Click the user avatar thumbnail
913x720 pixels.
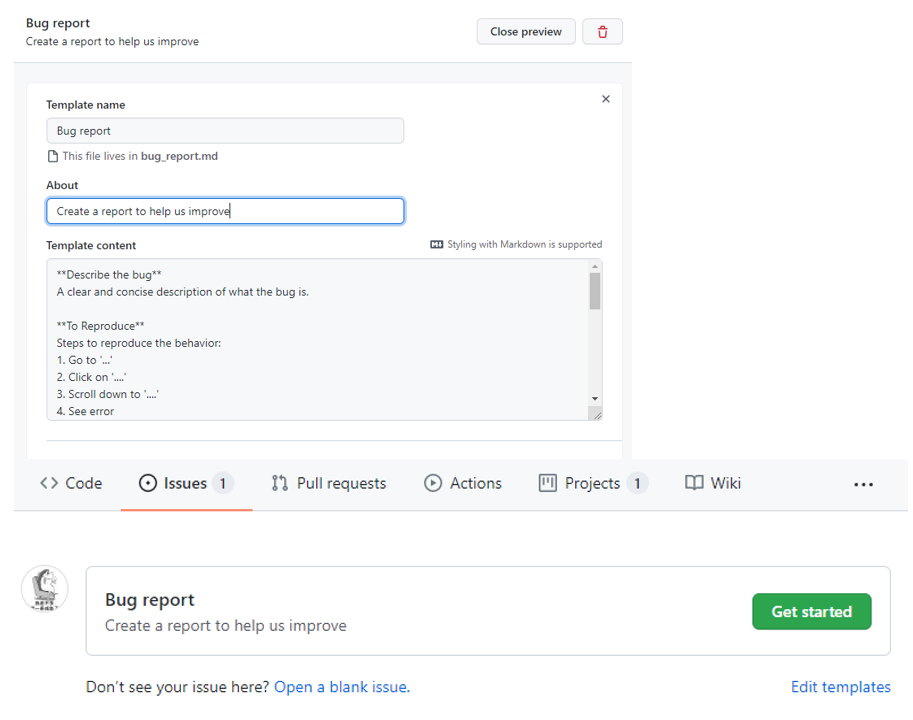pos(45,589)
